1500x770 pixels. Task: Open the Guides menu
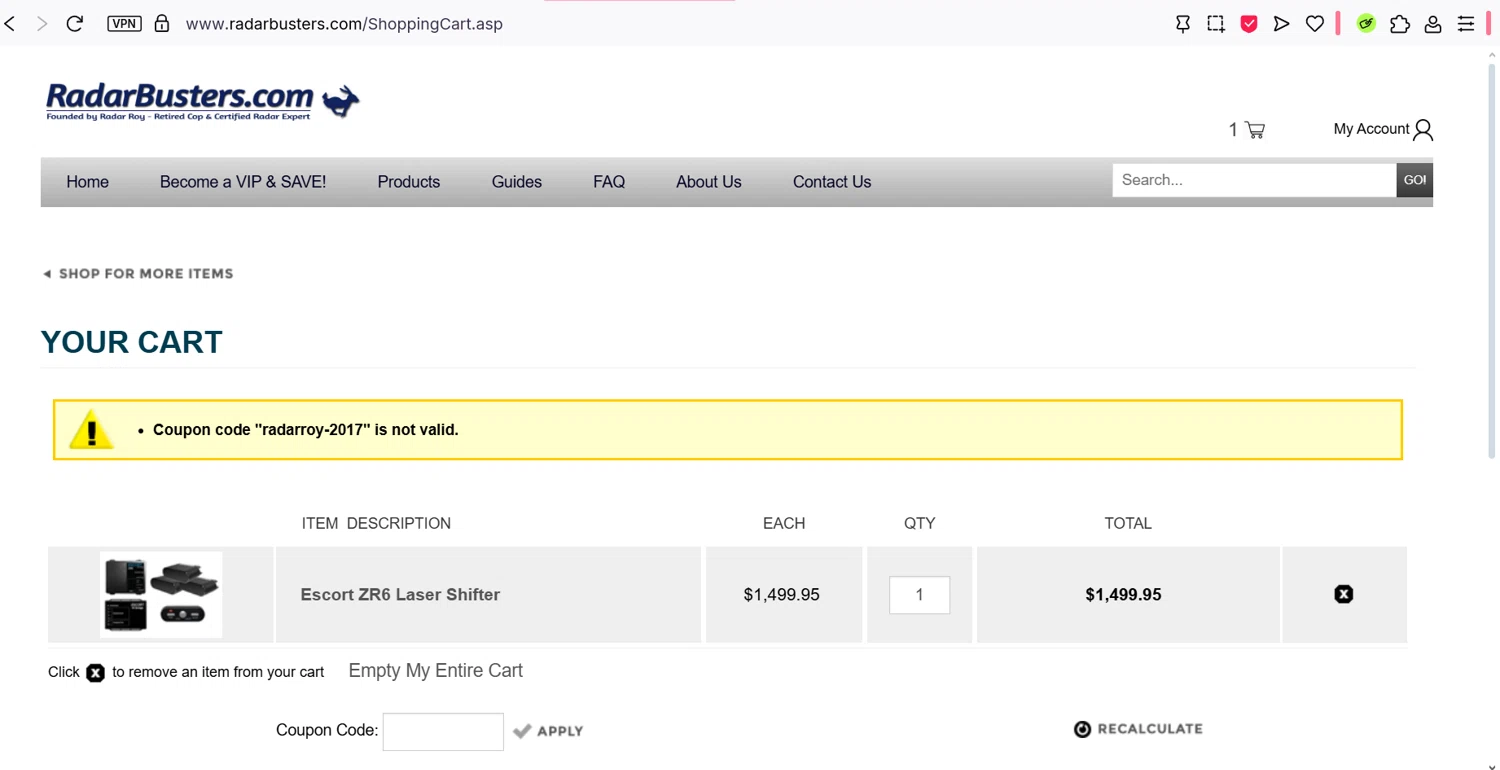[517, 182]
